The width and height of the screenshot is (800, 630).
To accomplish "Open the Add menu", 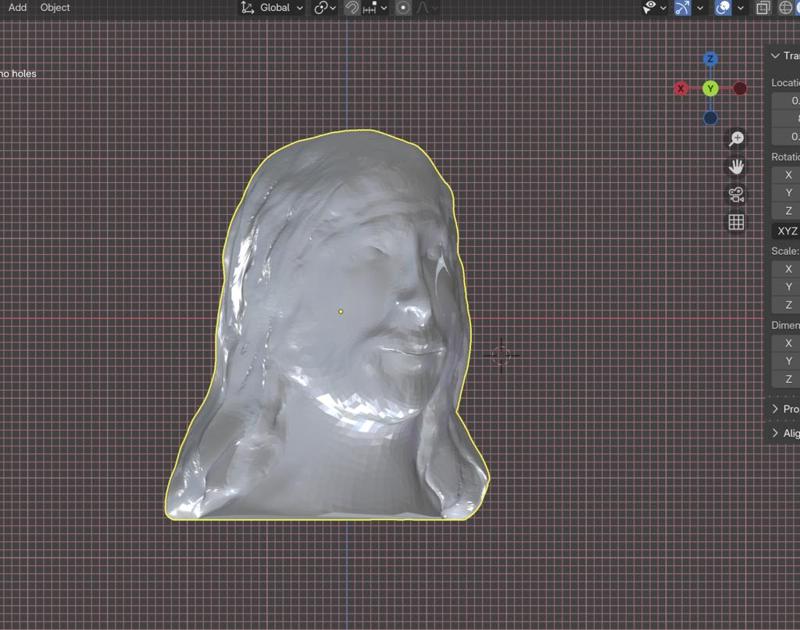I will point(17,8).
